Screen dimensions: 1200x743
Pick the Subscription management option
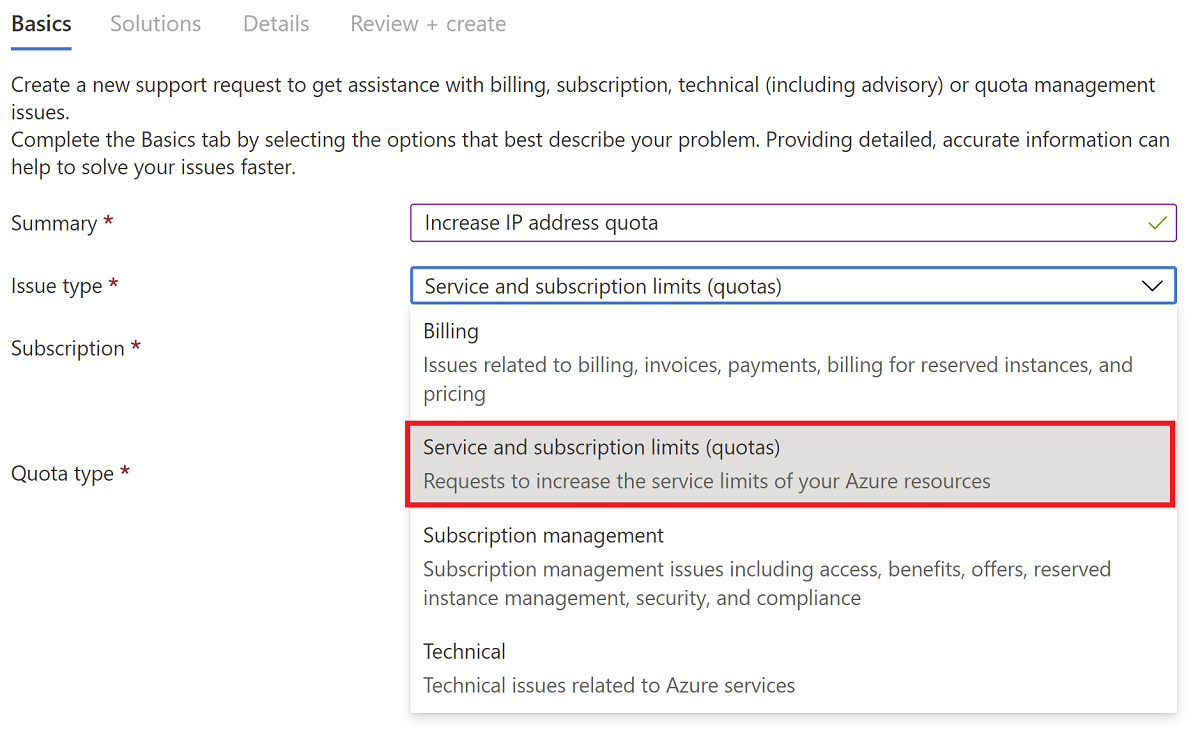click(x=543, y=536)
